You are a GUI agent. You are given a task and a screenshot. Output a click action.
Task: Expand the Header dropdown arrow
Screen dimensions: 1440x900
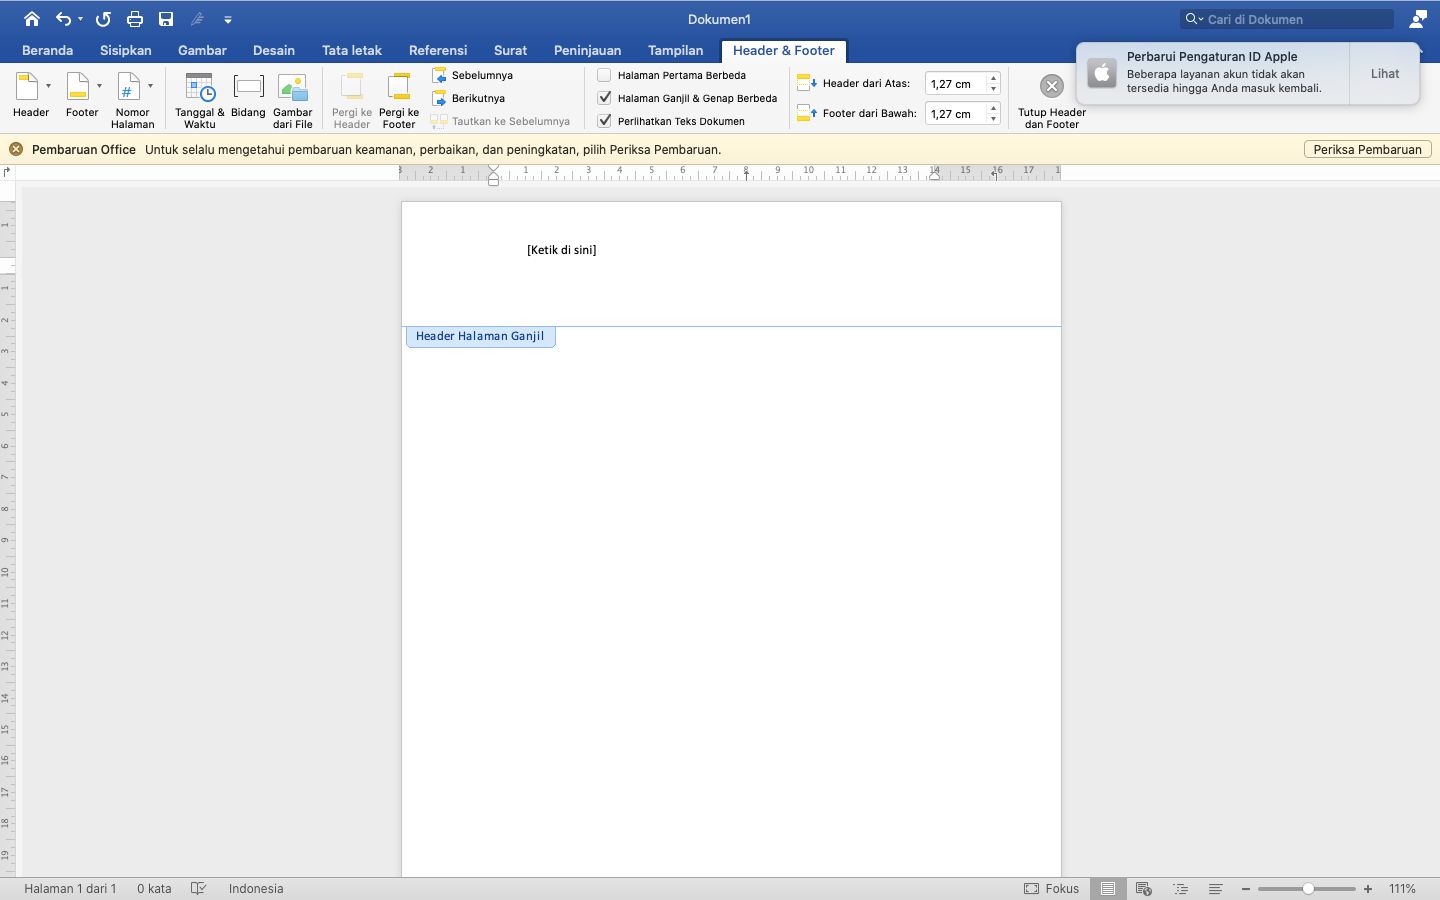(x=48, y=86)
